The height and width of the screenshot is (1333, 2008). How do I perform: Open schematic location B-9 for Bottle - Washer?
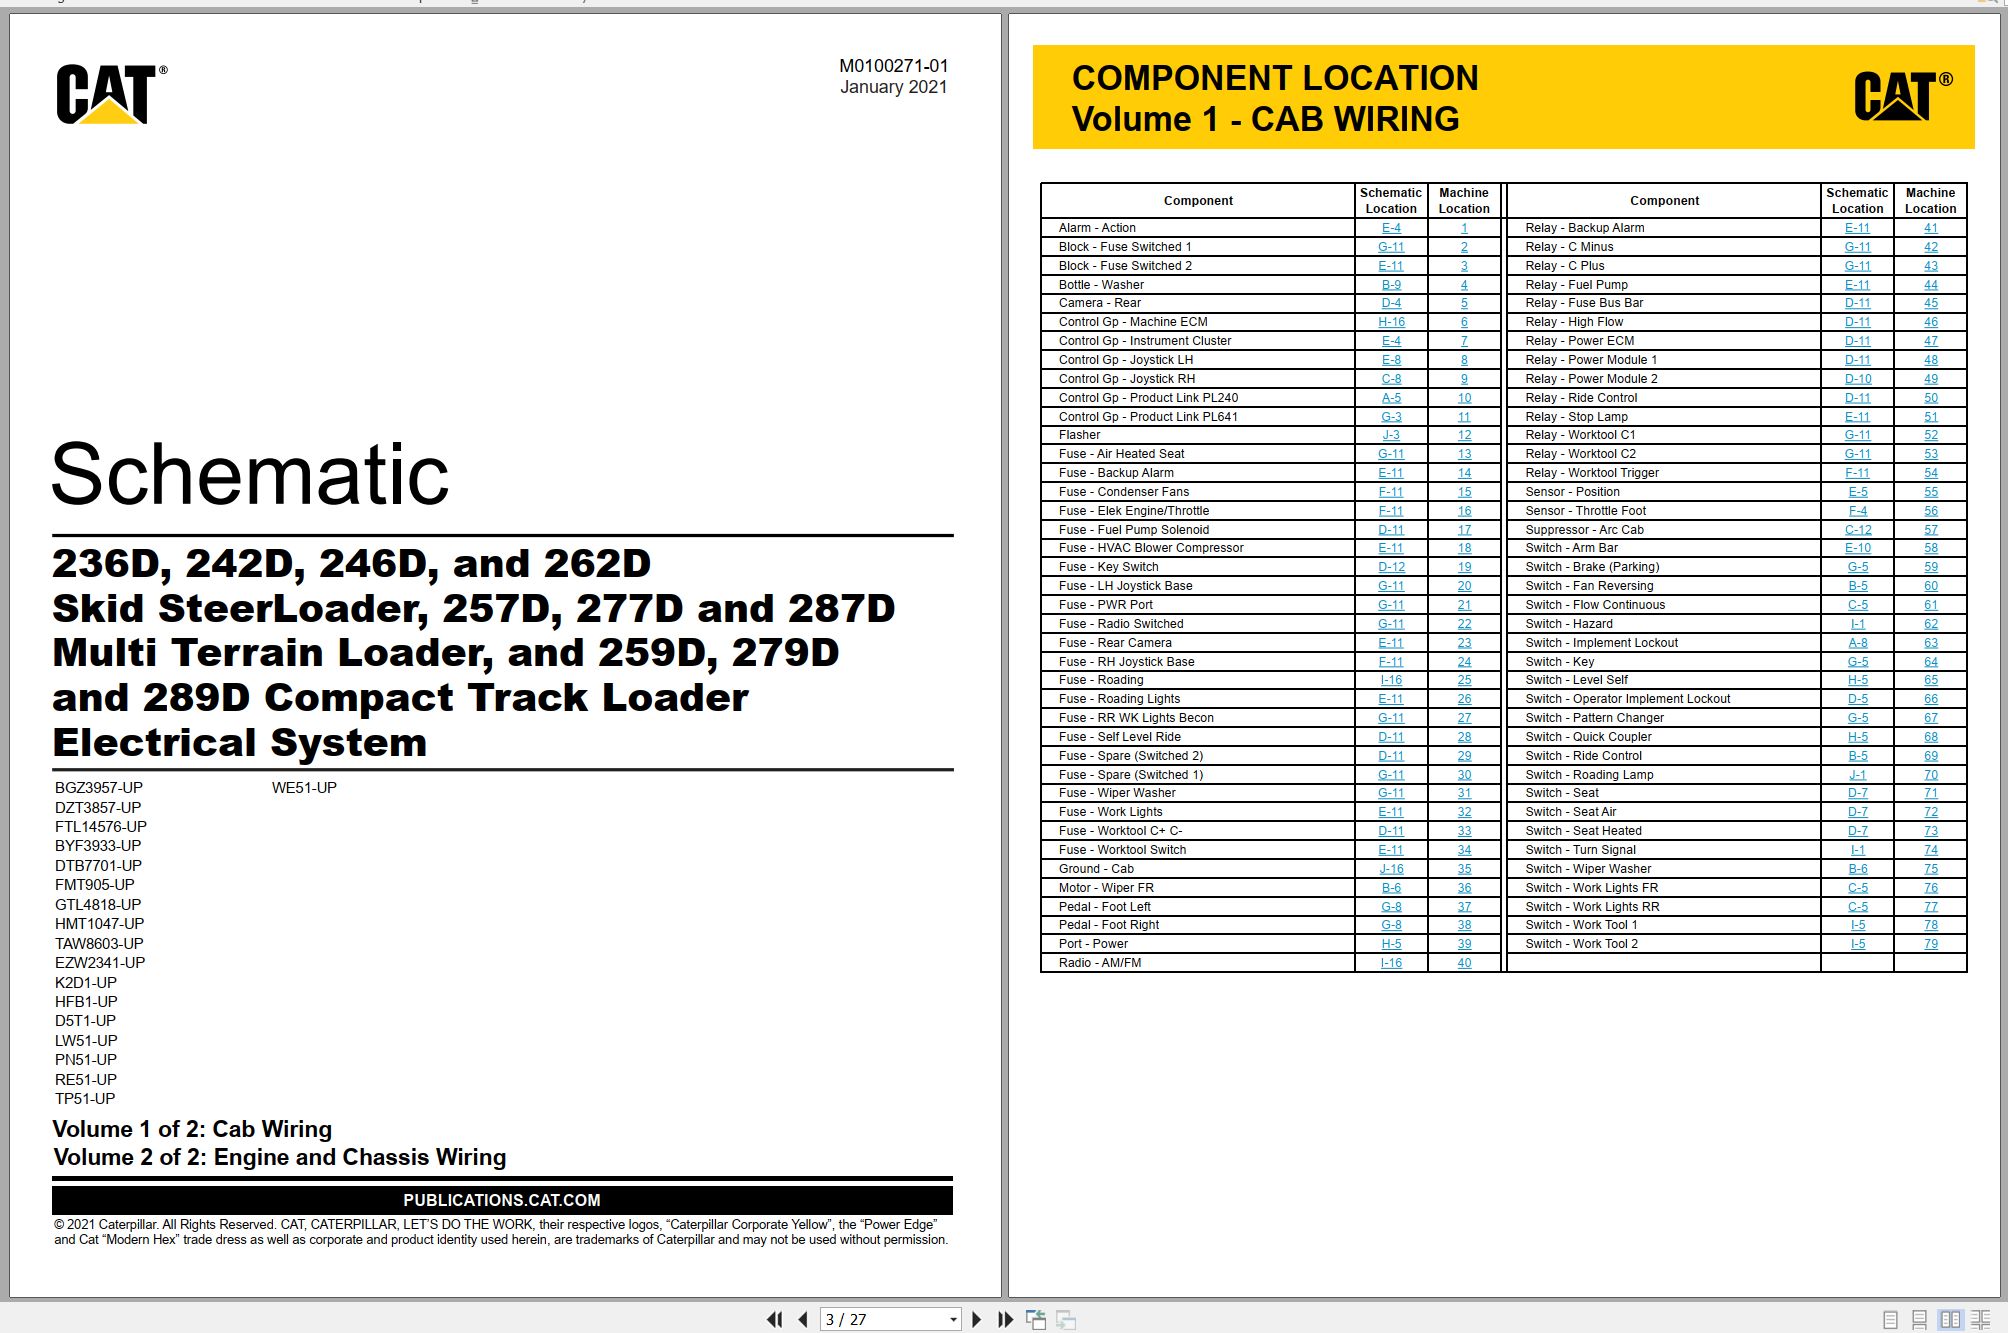click(1391, 285)
